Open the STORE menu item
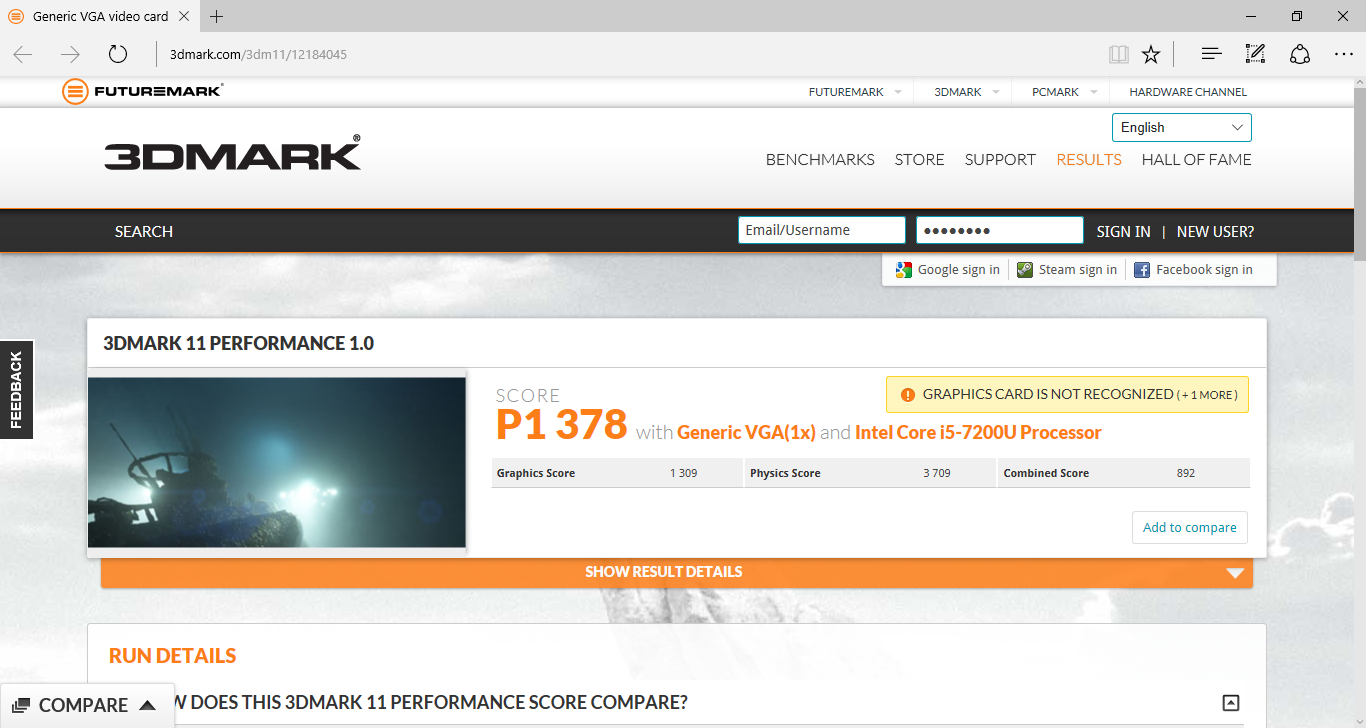The width and height of the screenshot is (1366, 728). tap(920, 160)
